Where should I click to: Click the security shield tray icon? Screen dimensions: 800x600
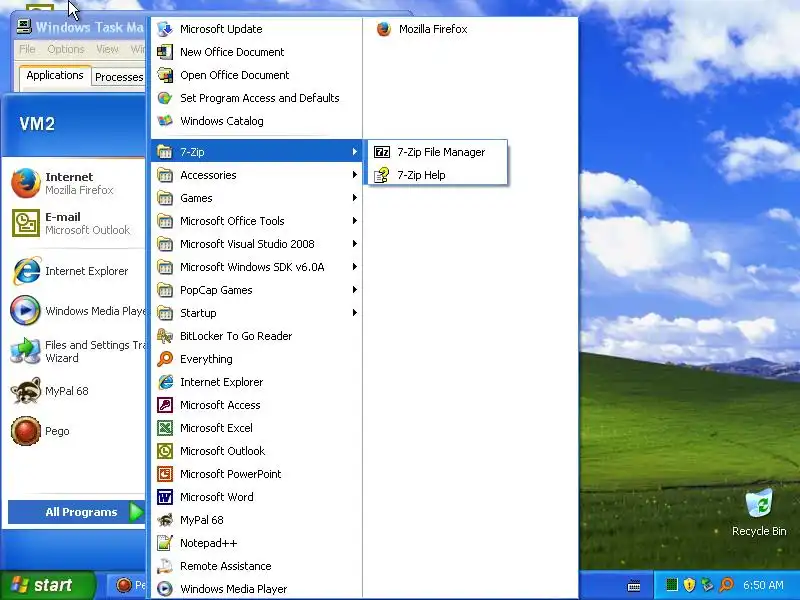tap(689, 585)
